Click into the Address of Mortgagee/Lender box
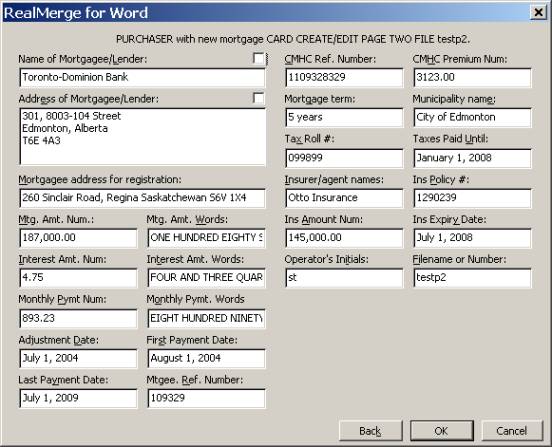 [x=142, y=137]
